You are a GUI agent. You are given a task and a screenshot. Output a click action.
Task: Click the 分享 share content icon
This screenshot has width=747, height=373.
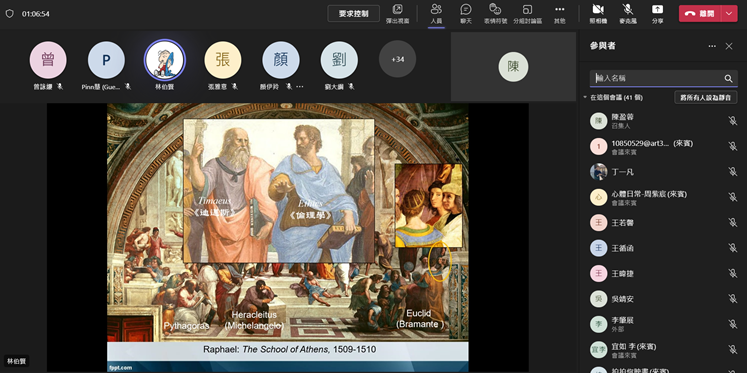[657, 14]
